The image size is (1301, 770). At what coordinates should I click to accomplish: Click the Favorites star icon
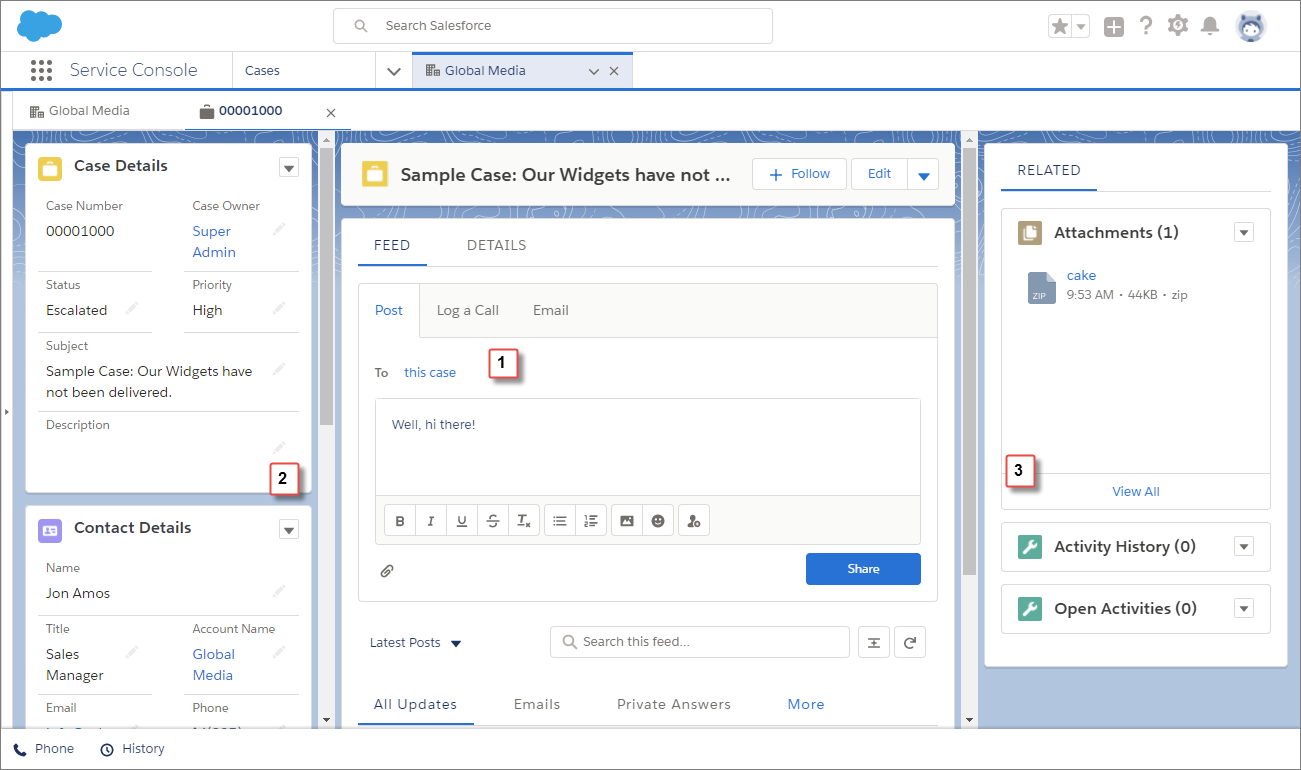pyautogui.click(x=1060, y=27)
